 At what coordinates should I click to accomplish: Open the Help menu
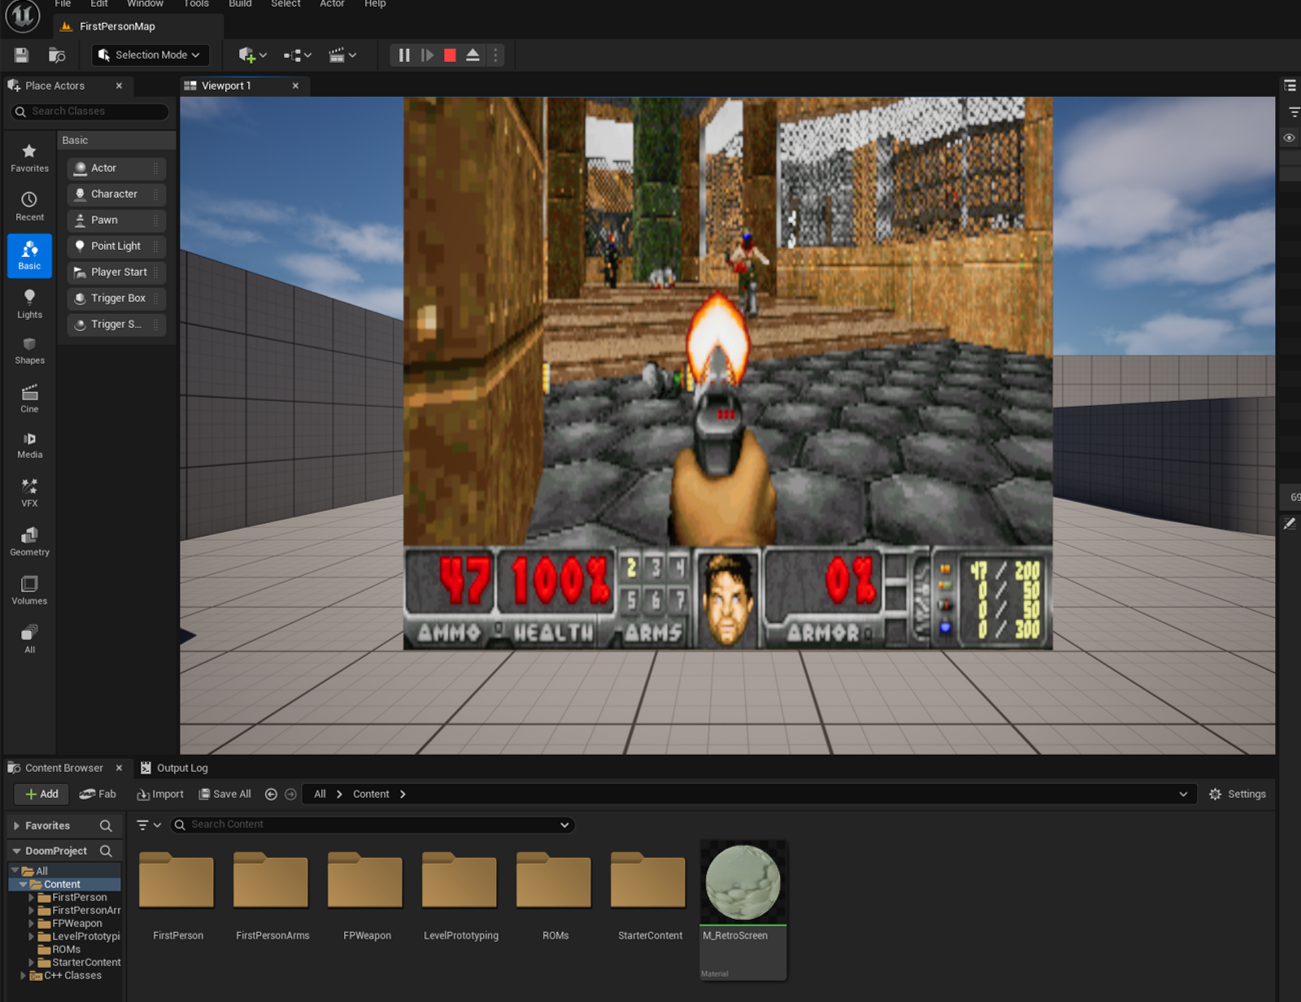pyautogui.click(x=375, y=4)
